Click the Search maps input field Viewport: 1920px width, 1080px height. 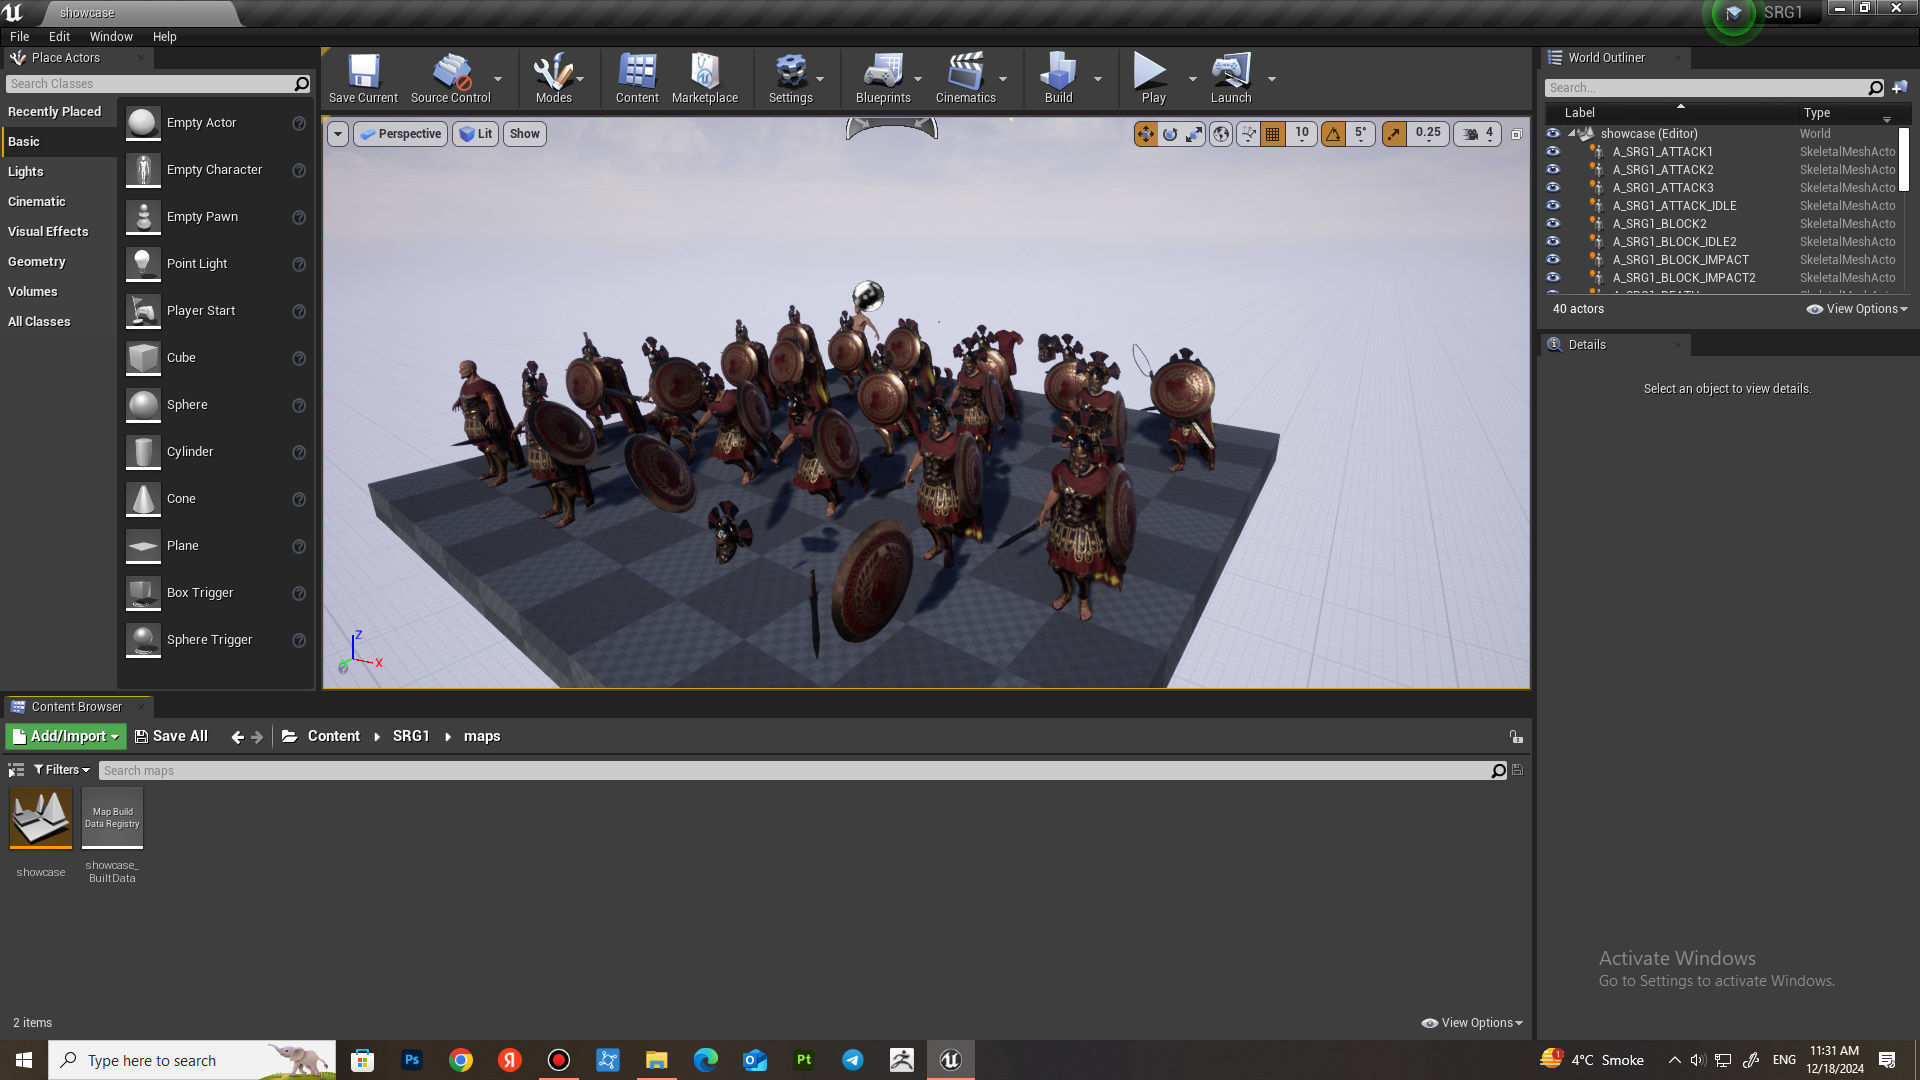point(790,770)
